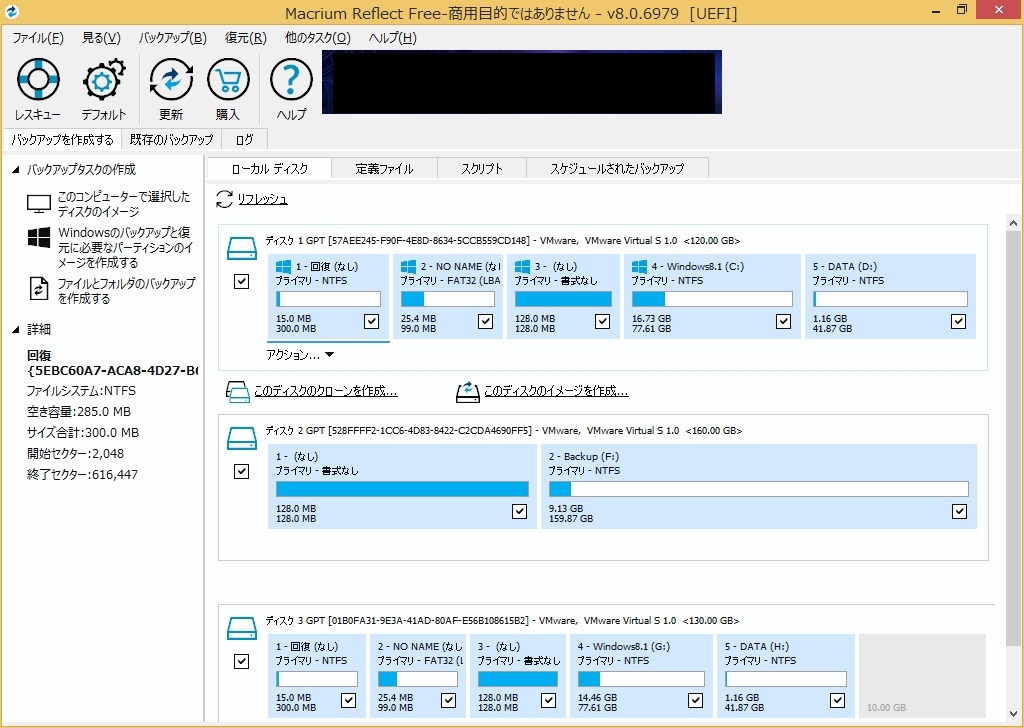Click the image disk icon

pos(468,391)
